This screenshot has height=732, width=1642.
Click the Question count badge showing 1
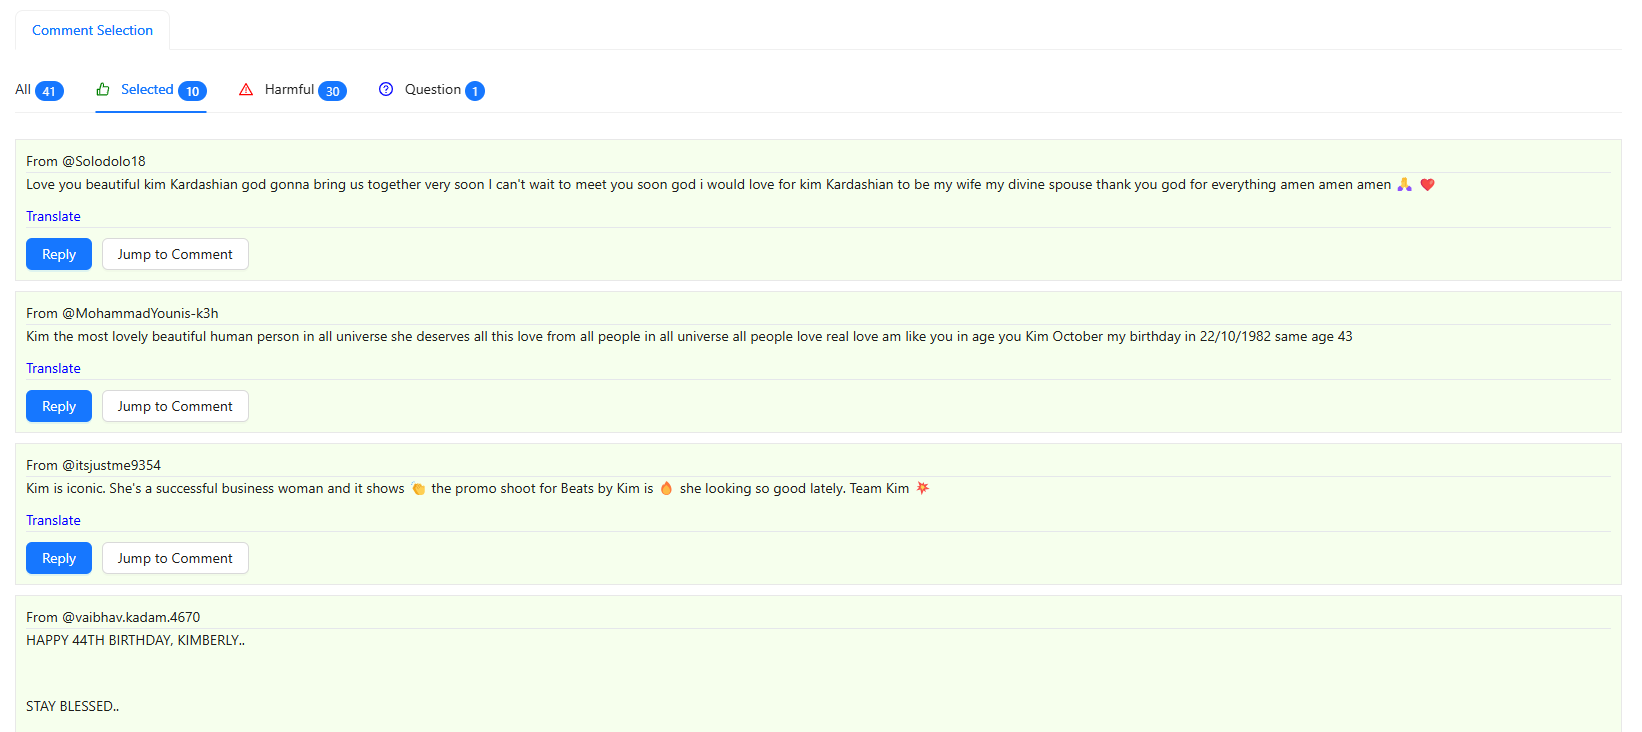click(474, 90)
